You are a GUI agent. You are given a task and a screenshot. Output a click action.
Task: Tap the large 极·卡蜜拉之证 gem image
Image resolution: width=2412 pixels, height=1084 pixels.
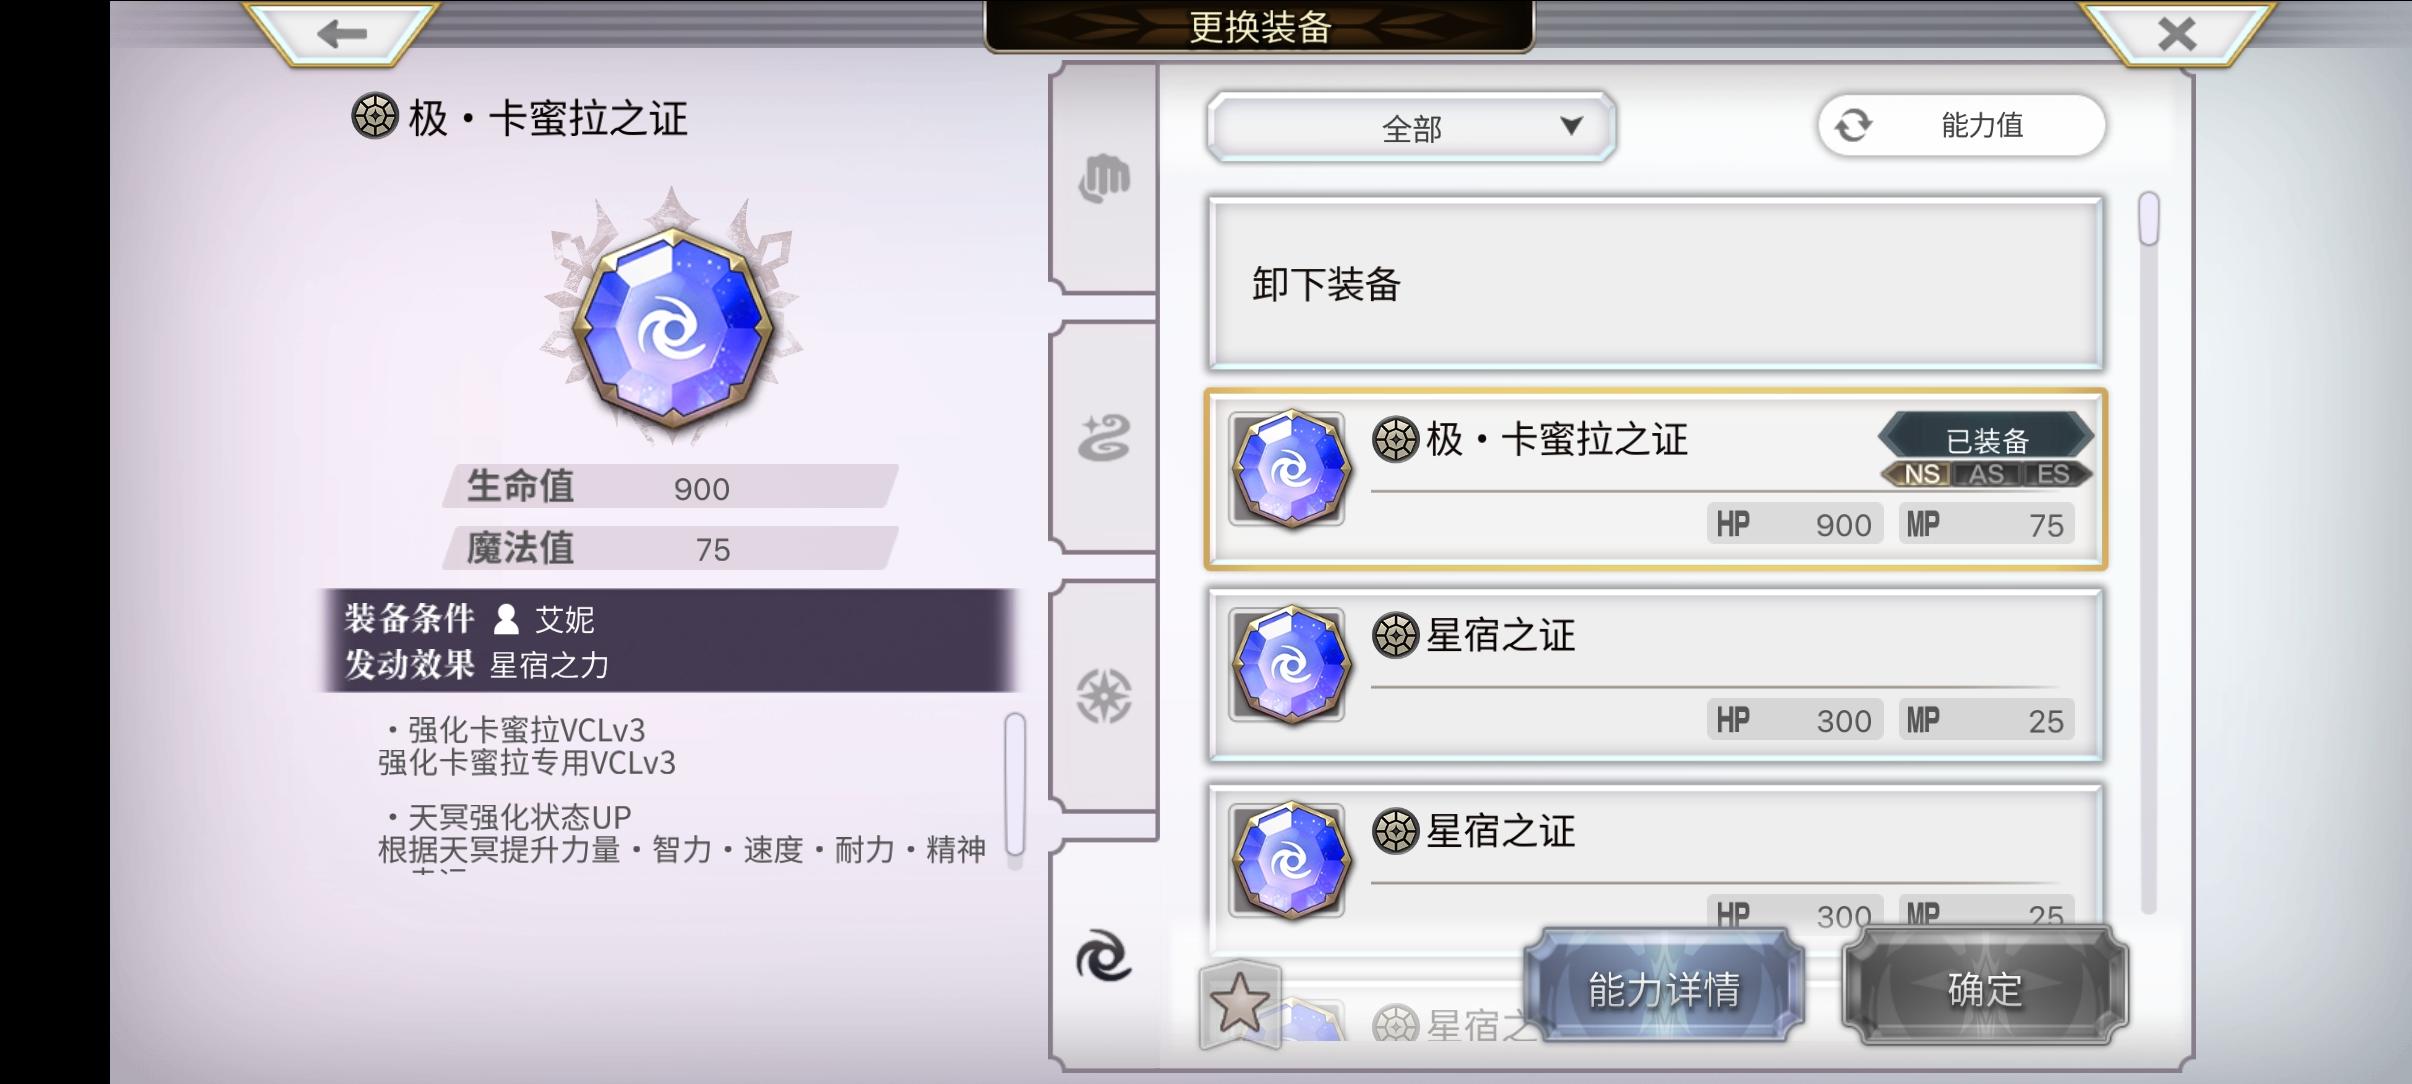coord(673,321)
